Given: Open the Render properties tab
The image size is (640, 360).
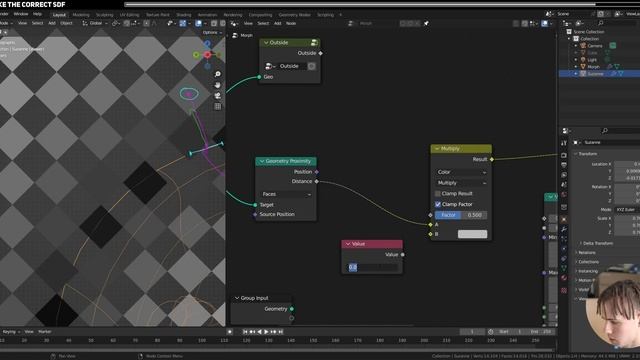Looking at the screenshot, I should pos(564,155).
